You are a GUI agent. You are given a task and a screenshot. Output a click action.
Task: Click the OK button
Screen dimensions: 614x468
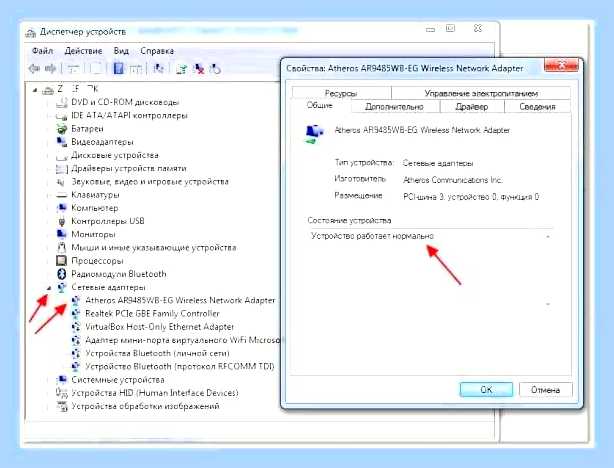tap(486, 390)
